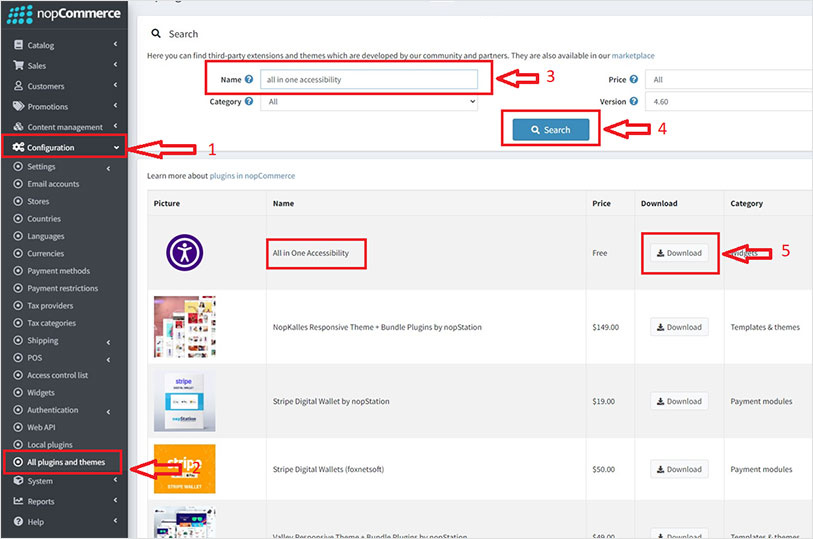Screen dimensions: 813x539
Task: Expand the Catalog chevron arrow
Action: pyautogui.click(x=116, y=44)
